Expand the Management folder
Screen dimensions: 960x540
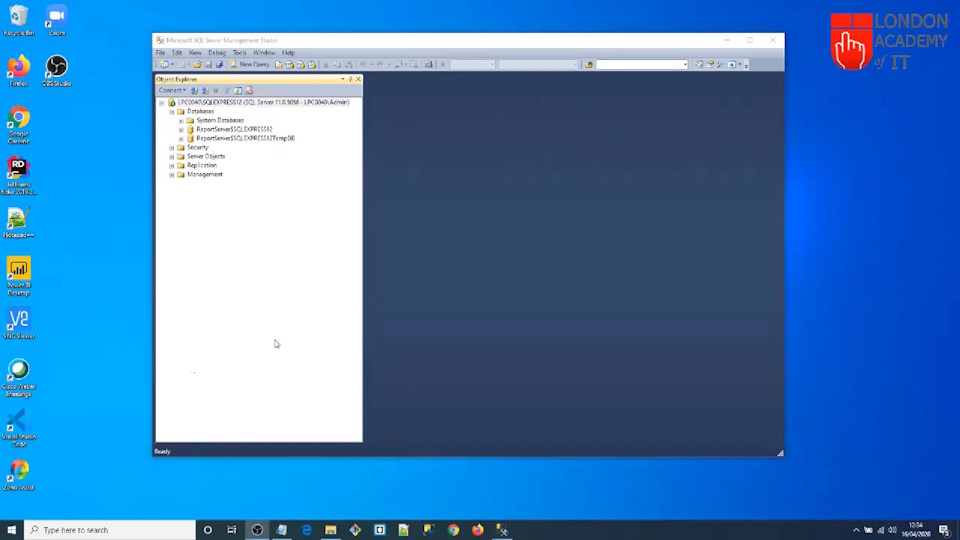pos(171,174)
